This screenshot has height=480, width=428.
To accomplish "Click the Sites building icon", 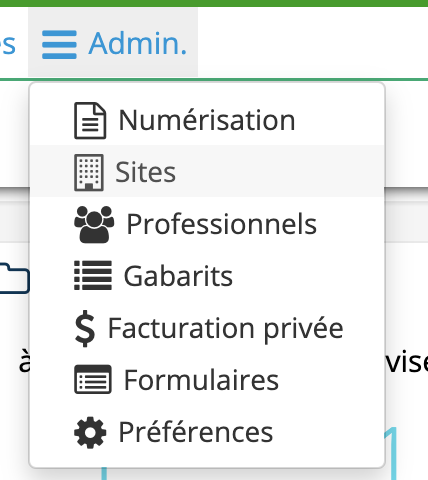I will coord(89,172).
